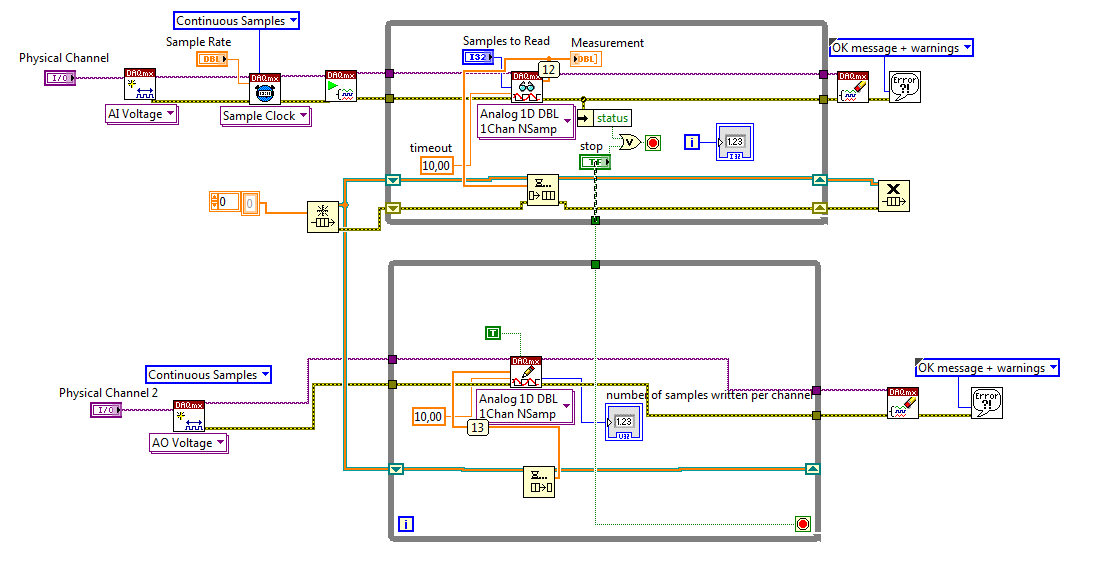Open the Sample Clock polymorphic selector
The image size is (1104, 572).
click(266, 116)
